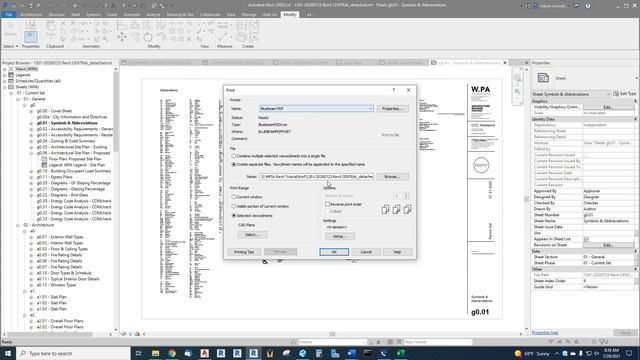The width and height of the screenshot is (640, 360).
Task: Select a0.10 - Door Types & Schedule sheet
Action: click(64, 273)
